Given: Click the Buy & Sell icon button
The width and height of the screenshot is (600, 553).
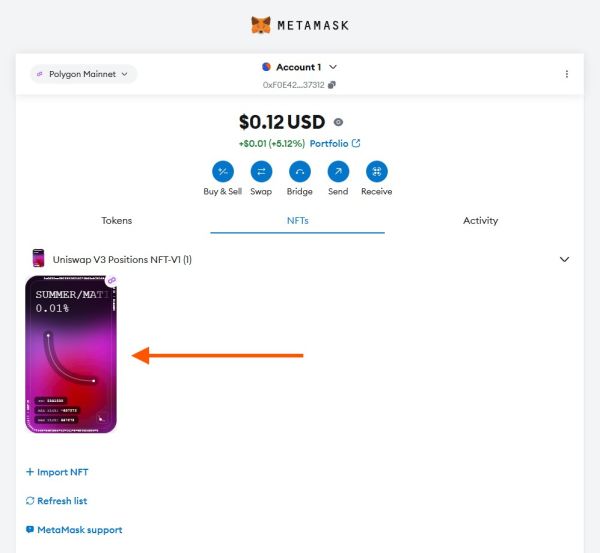Looking at the screenshot, I should pos(222,171).
